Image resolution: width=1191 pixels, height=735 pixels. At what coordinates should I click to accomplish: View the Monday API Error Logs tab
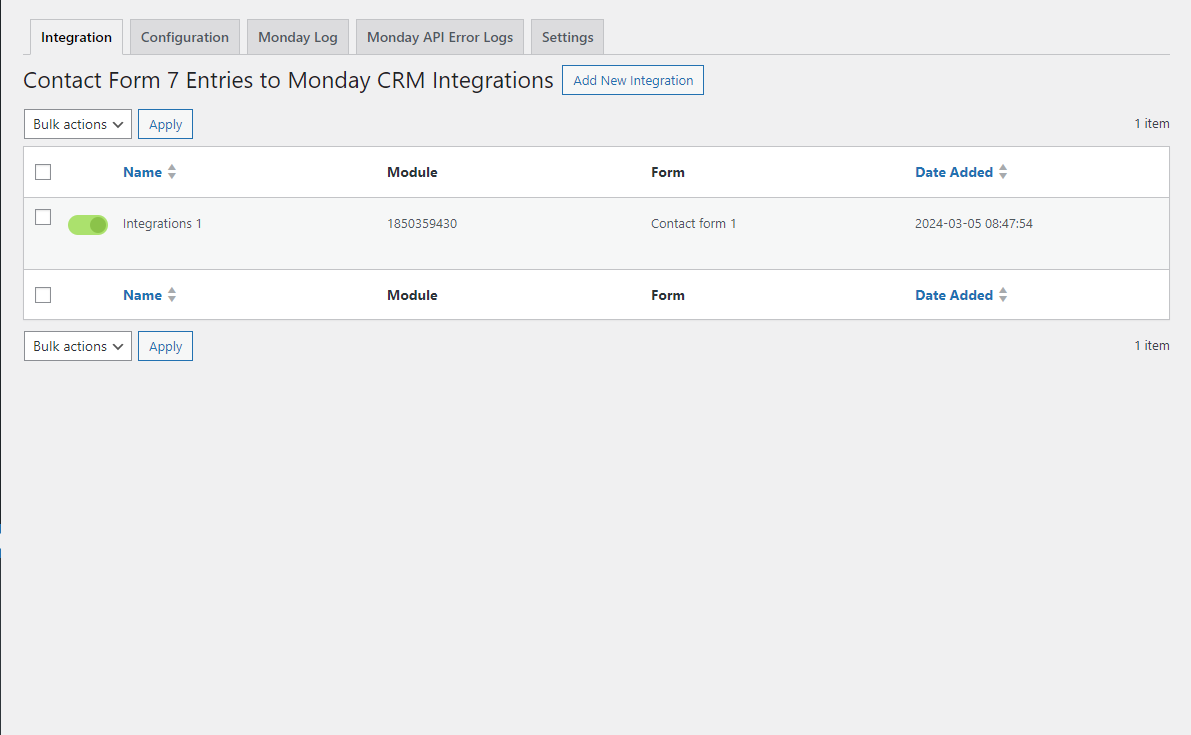(440, 37)
